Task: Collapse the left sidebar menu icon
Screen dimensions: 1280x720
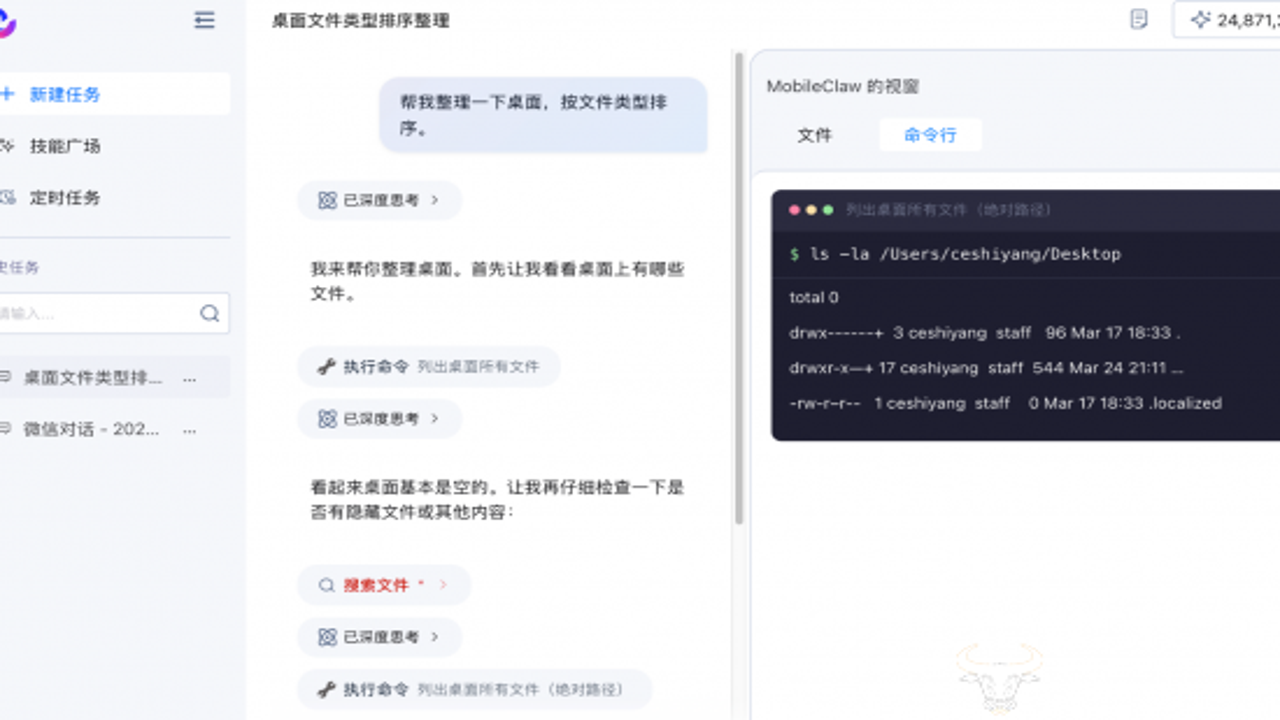Action: (204, 20)
